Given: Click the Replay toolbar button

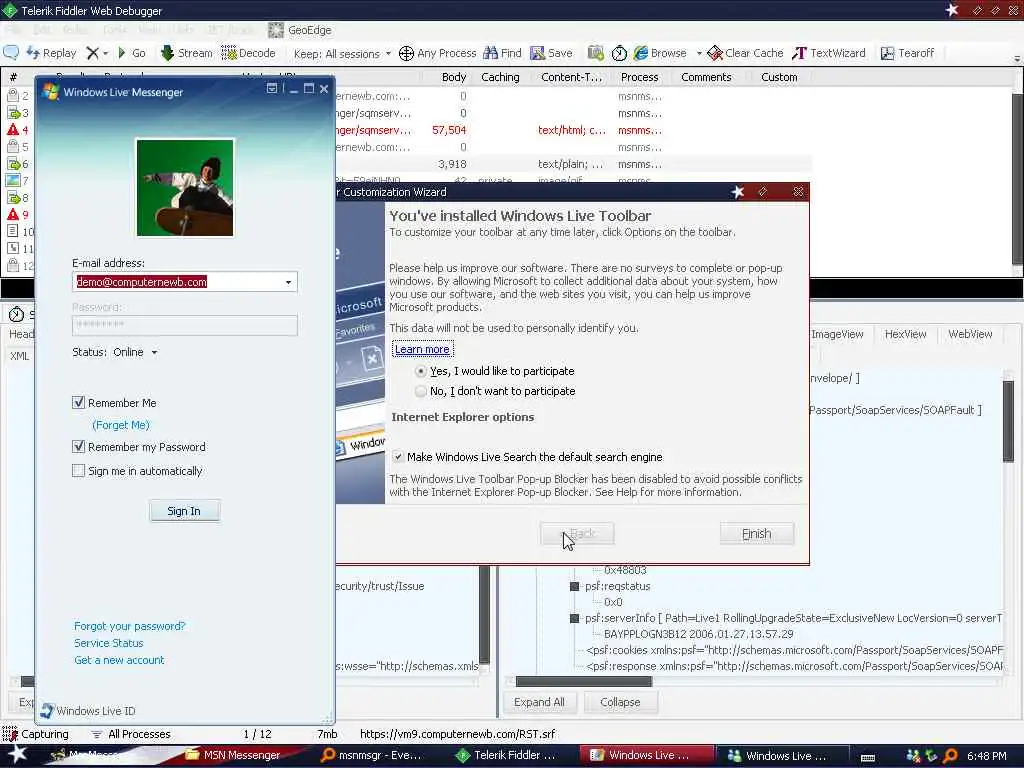Looking at the screenshot, I should click(51, 53).
